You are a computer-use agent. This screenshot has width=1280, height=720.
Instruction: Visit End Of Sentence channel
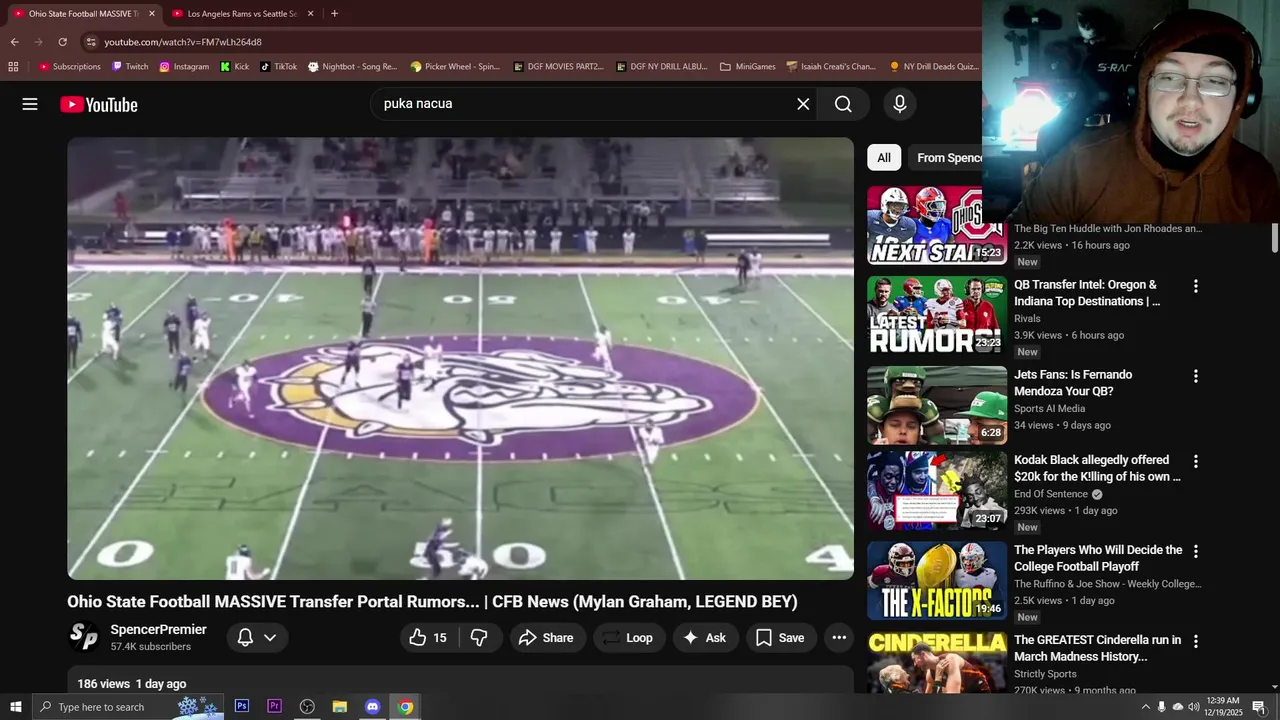click(1051, 494)
